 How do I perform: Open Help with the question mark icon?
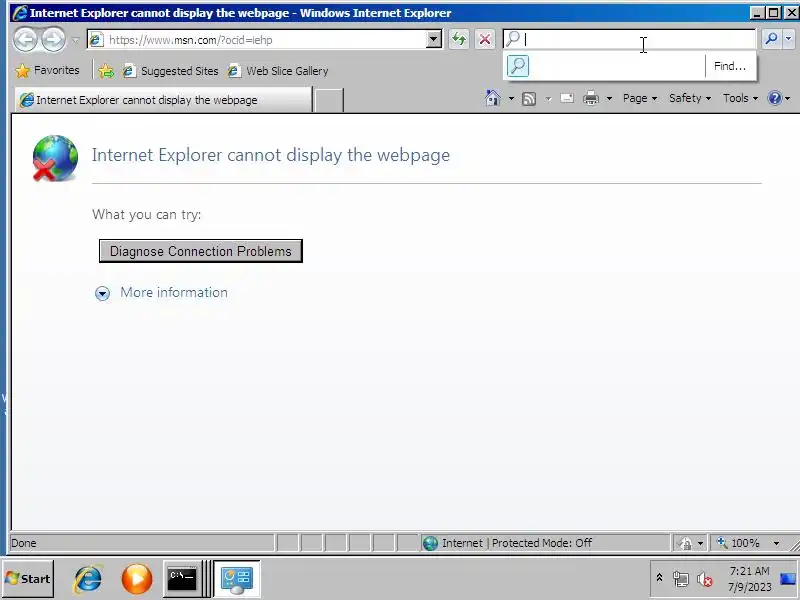pos(774,98)
